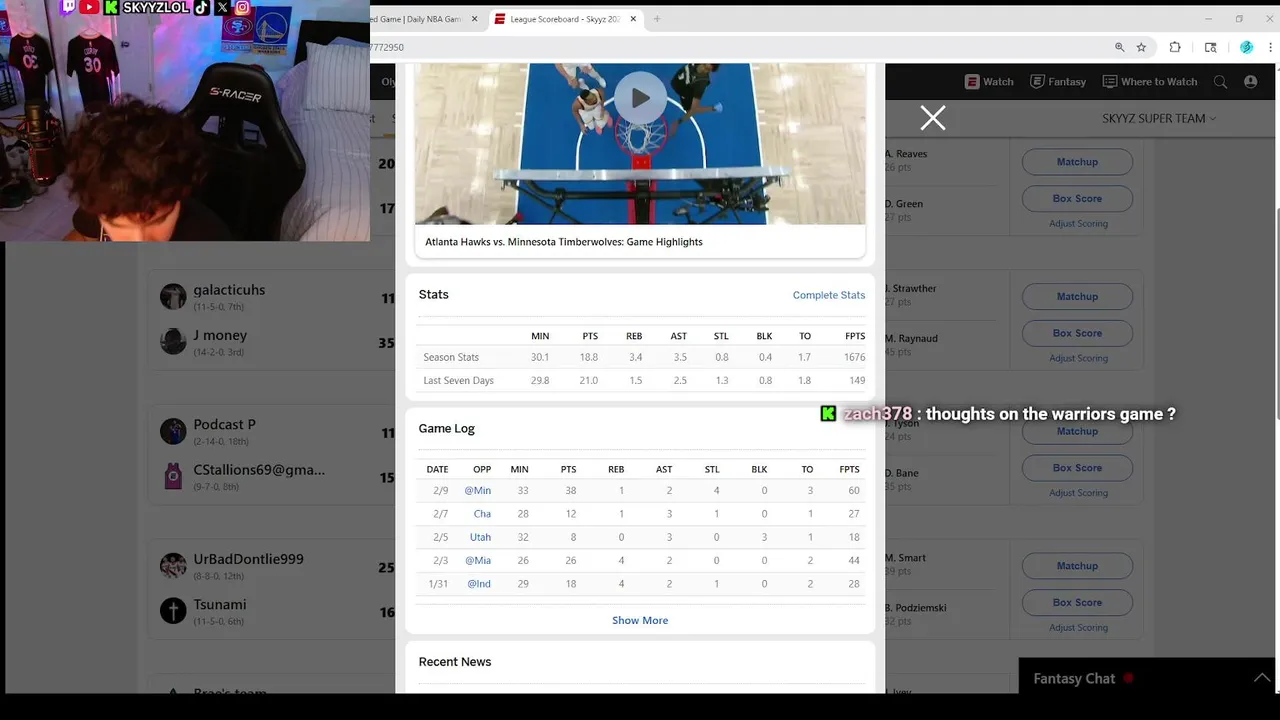The height and width of the screenshot is (720, 1280).
Task: Open the Chrome three-dot menu
Action: [1268, 47]
